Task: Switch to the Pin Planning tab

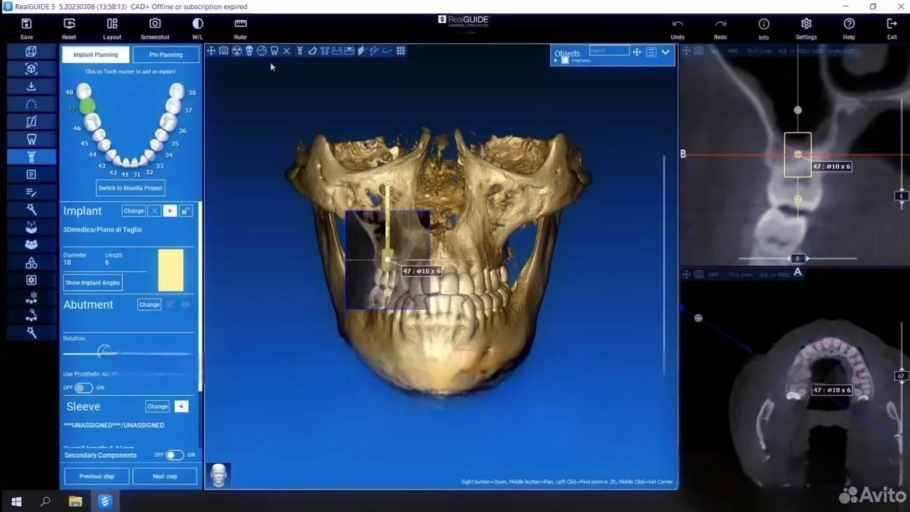Action: [166, 55]
